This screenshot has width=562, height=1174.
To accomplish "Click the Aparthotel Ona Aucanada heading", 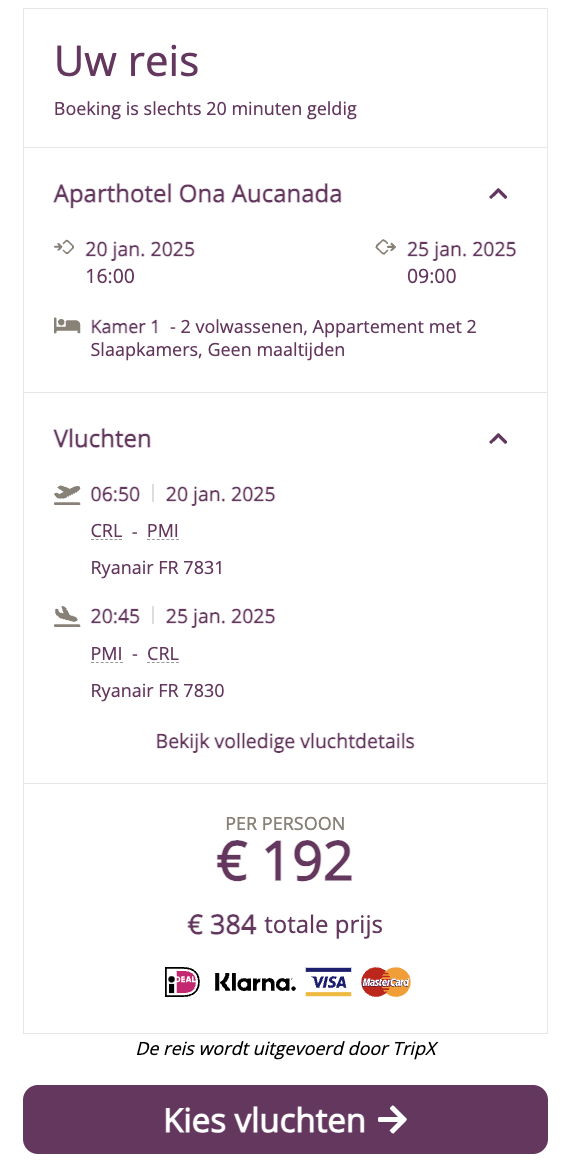I will click(x=198, y=194).
